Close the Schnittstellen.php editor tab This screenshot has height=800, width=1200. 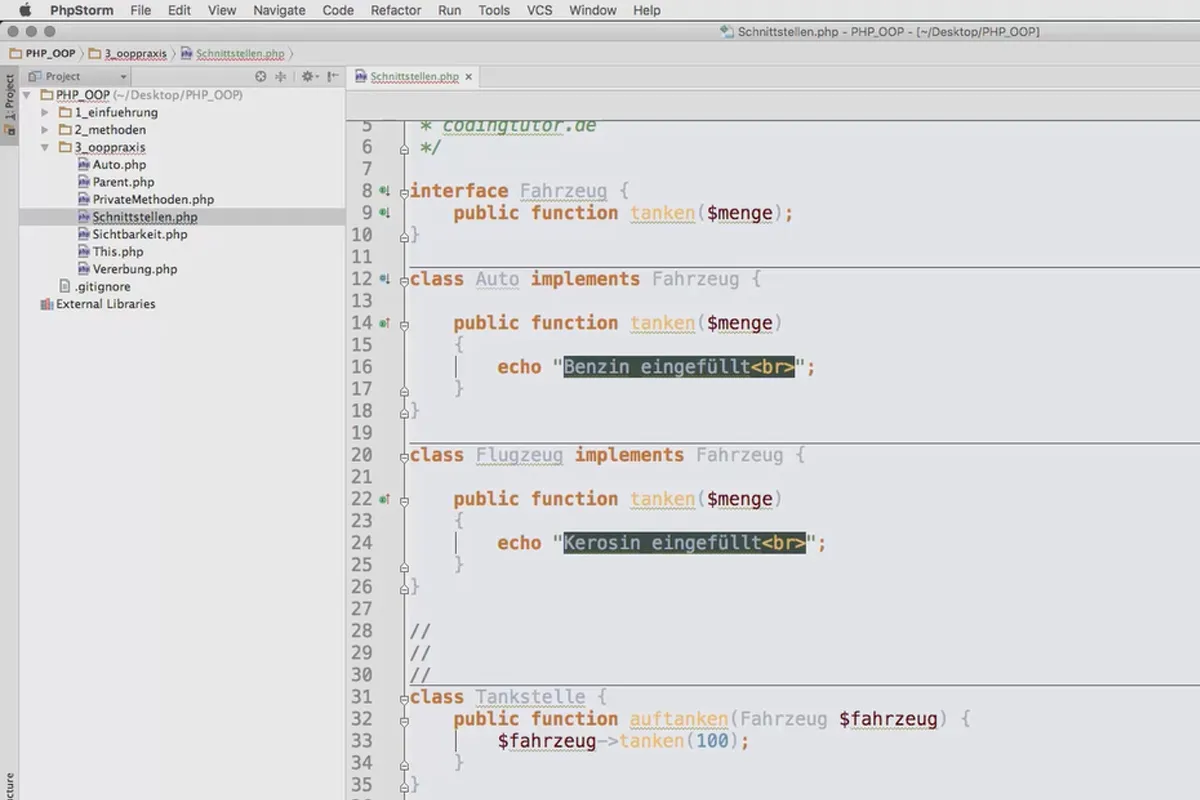(468, 76)
